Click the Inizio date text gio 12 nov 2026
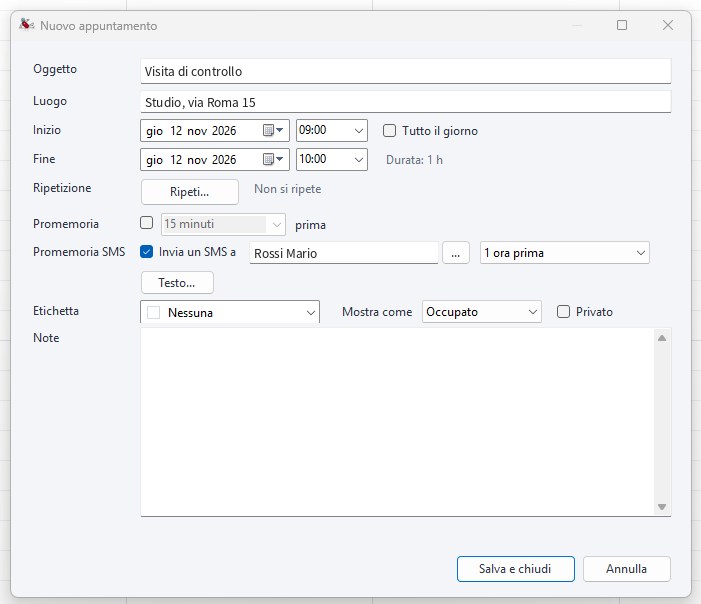Image resolution: width=701 pixels, height=604 pixels. [x=191, y=131]
